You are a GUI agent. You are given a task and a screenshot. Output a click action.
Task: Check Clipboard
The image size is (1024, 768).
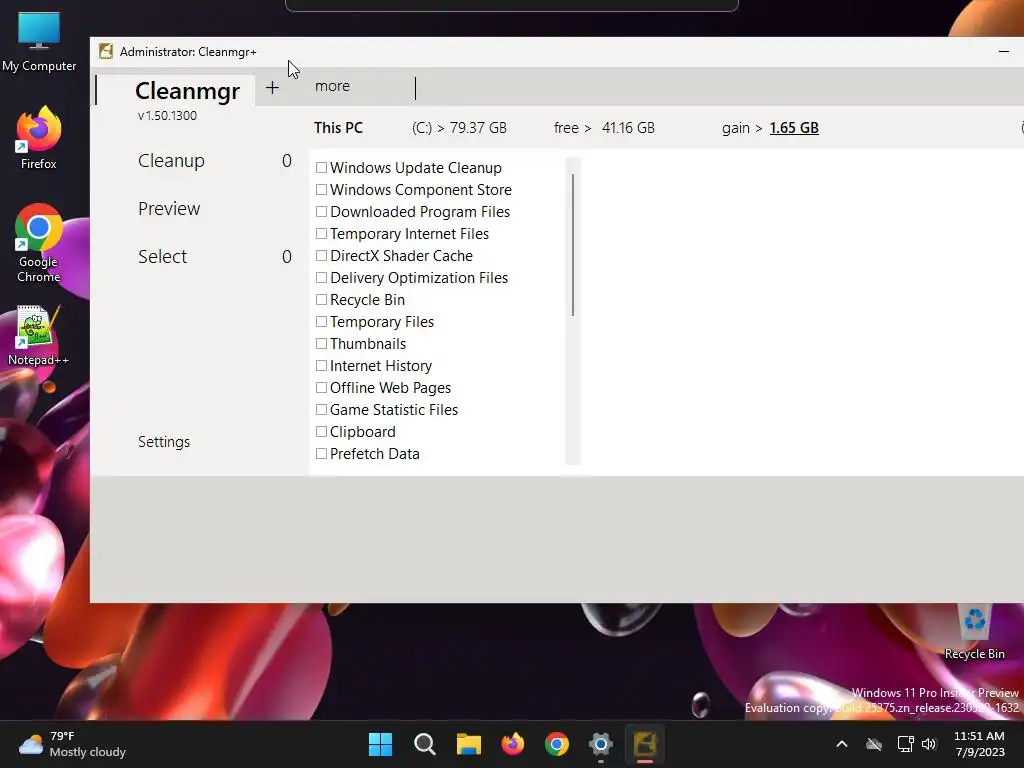[x=321, y=432]
